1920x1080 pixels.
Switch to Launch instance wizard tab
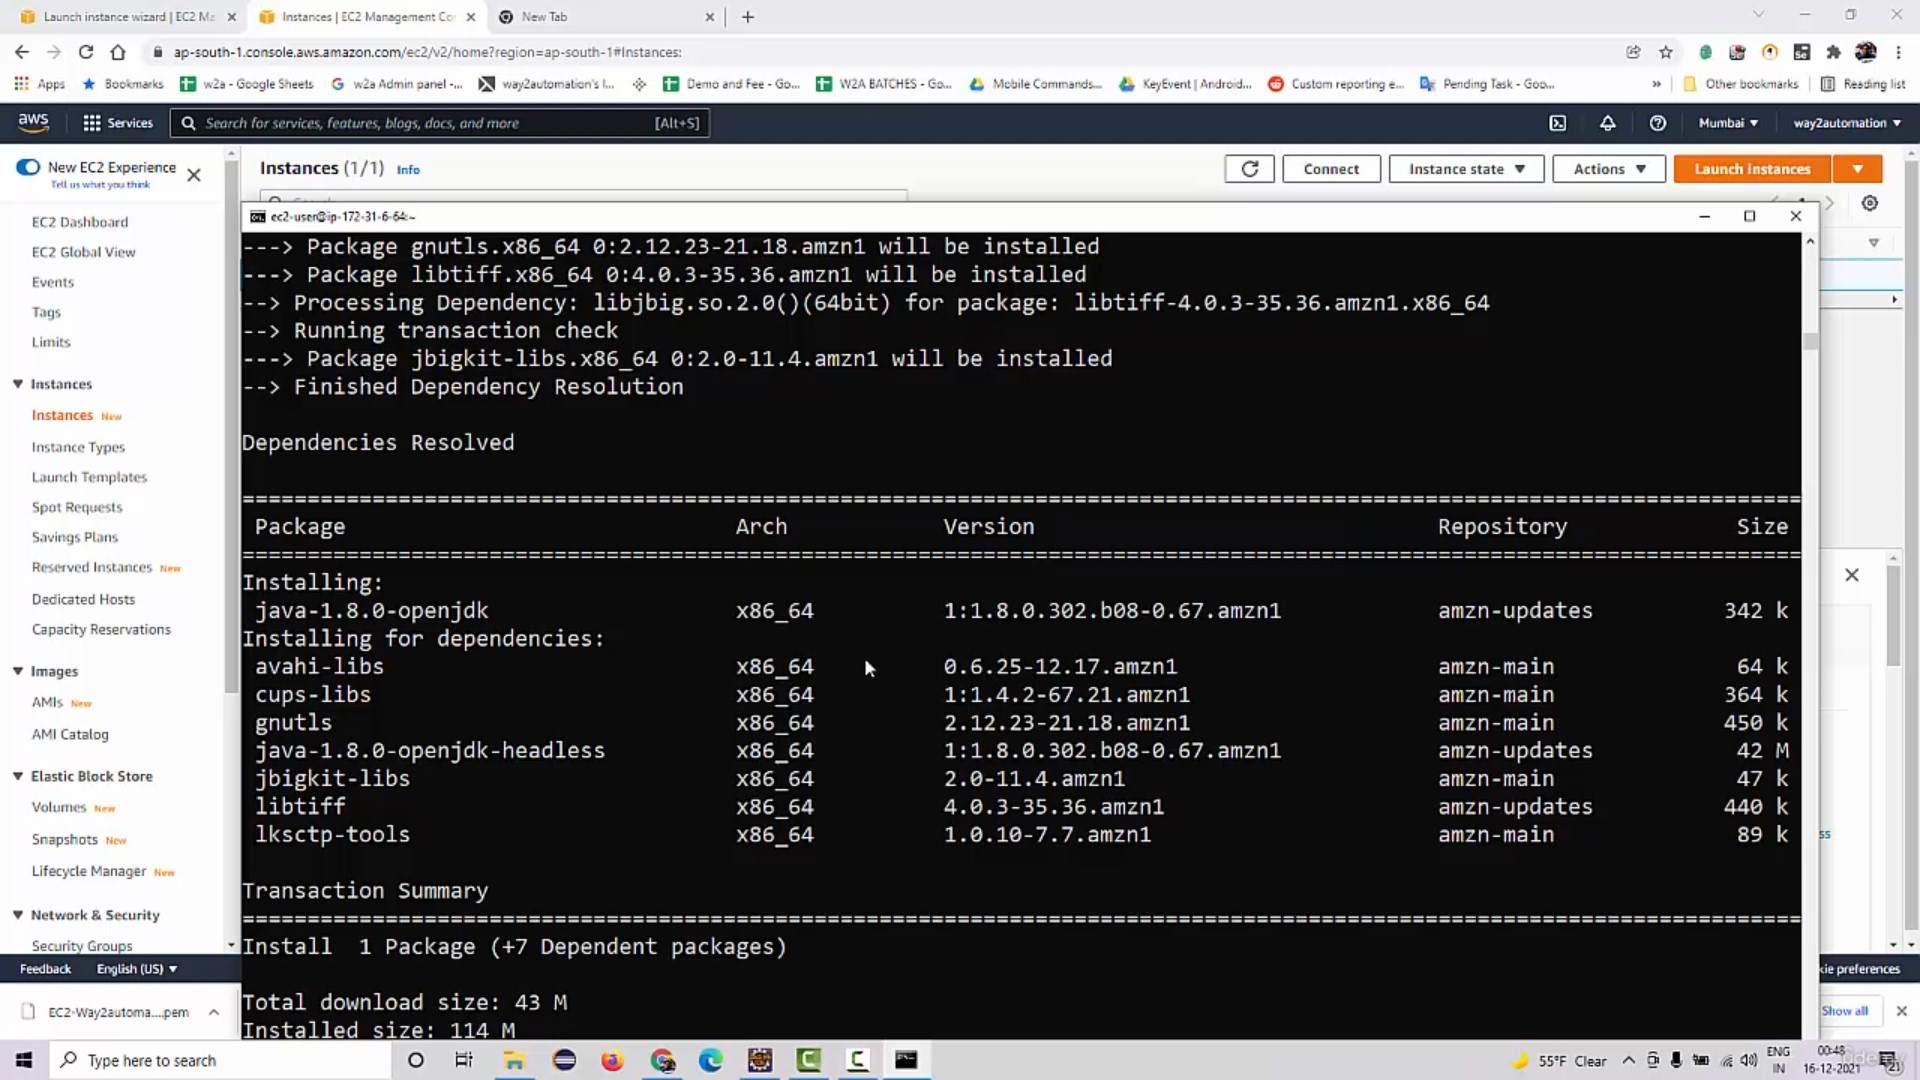(128, 17)
